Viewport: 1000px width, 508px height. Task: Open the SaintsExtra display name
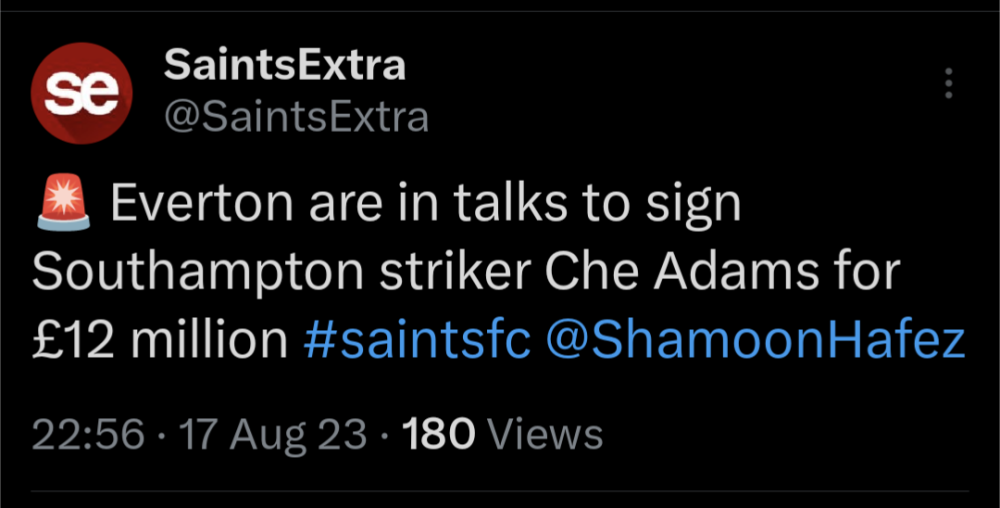pyautogui.click(x=284, y=66)
